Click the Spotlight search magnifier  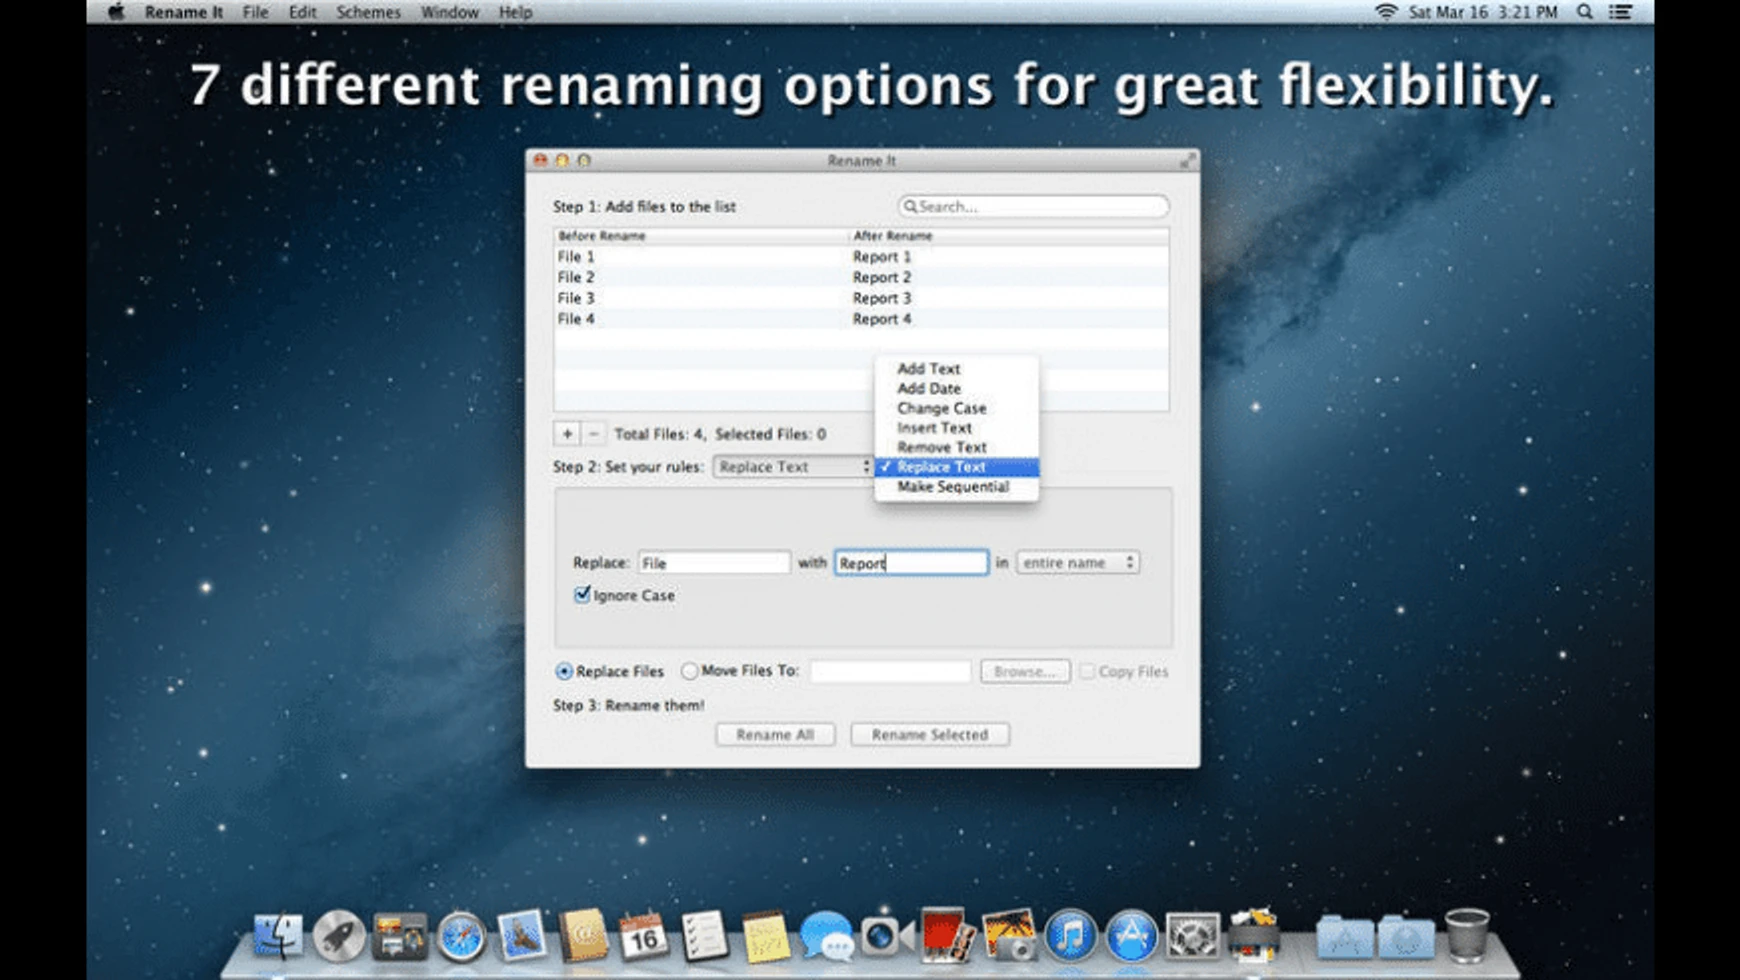1584,12
